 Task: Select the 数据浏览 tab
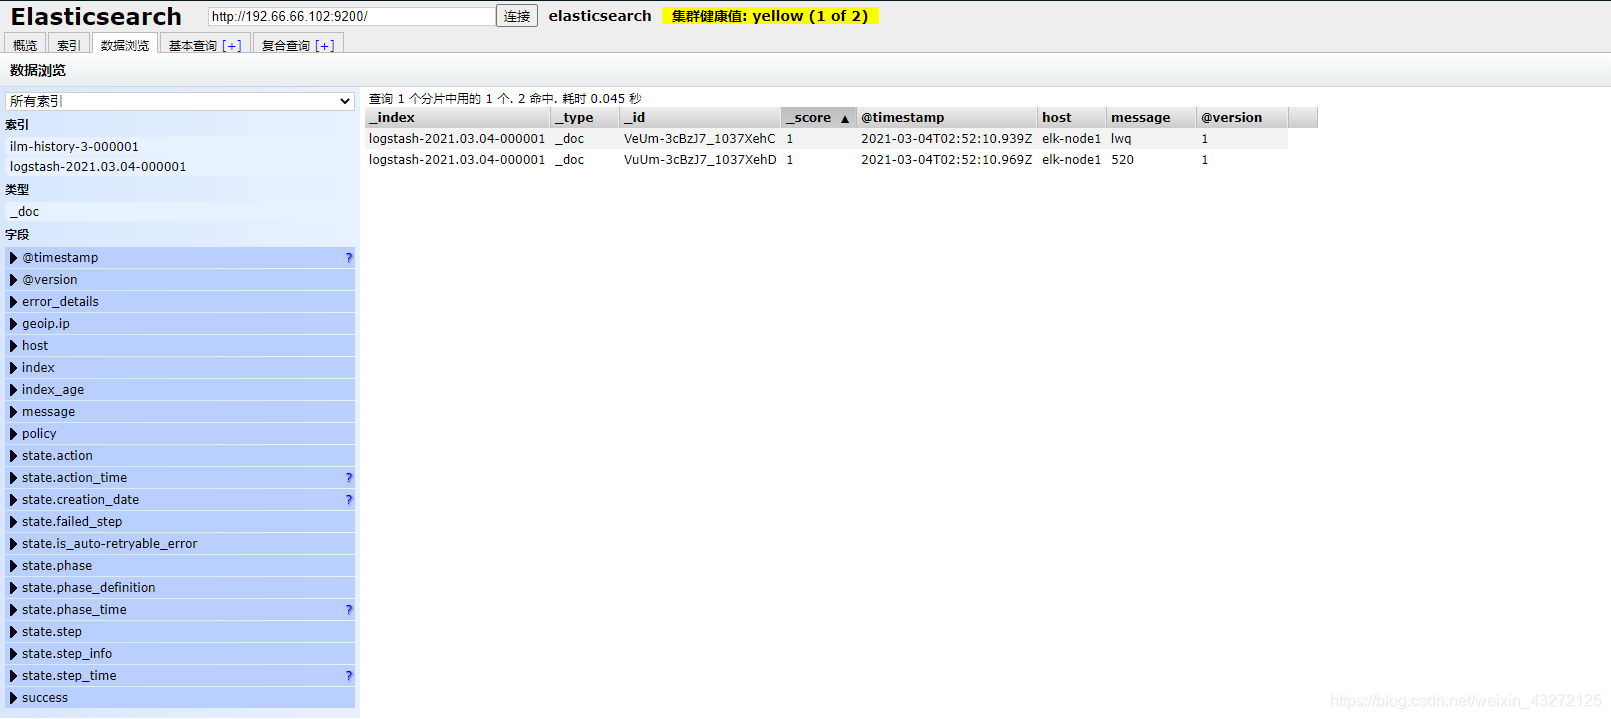click(125, 45)
